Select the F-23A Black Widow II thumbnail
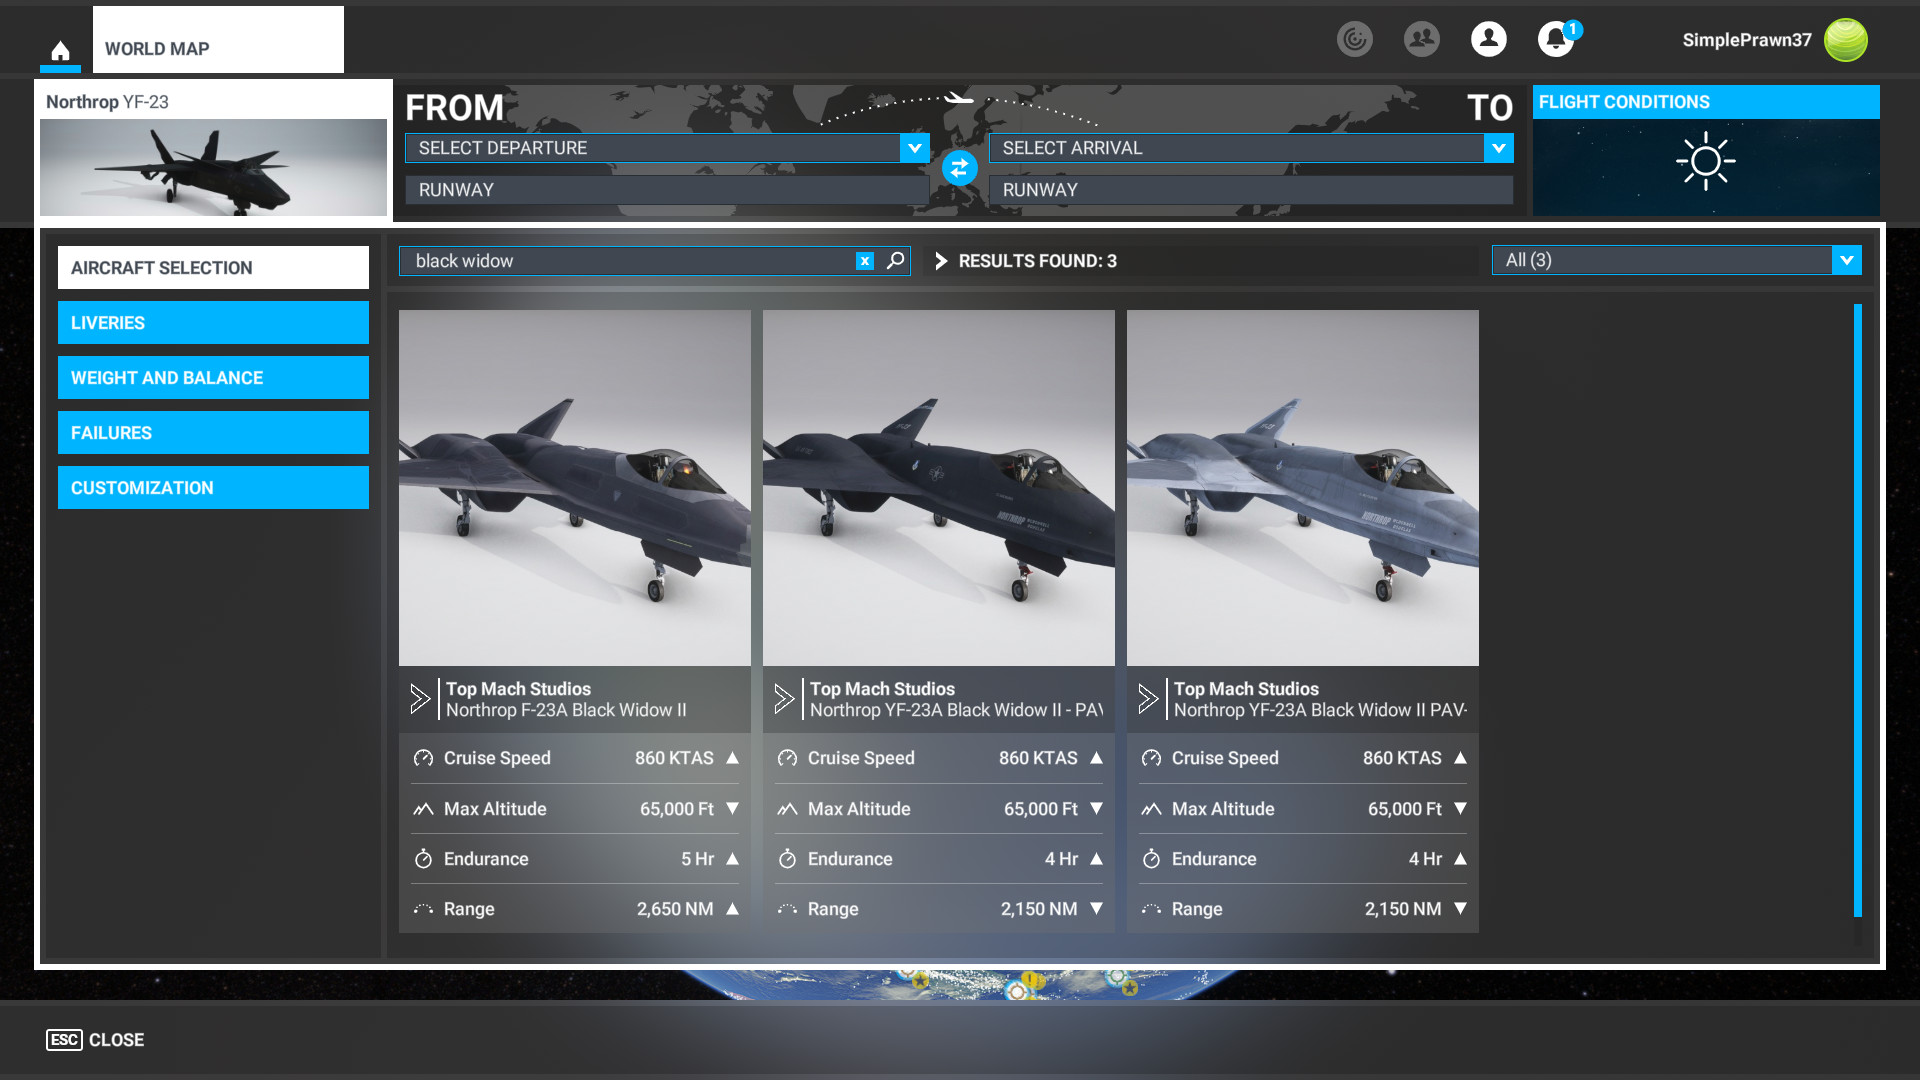The height and width of the screenshot is (1080, 1920). pyautogui.click(x=574, y=488)
